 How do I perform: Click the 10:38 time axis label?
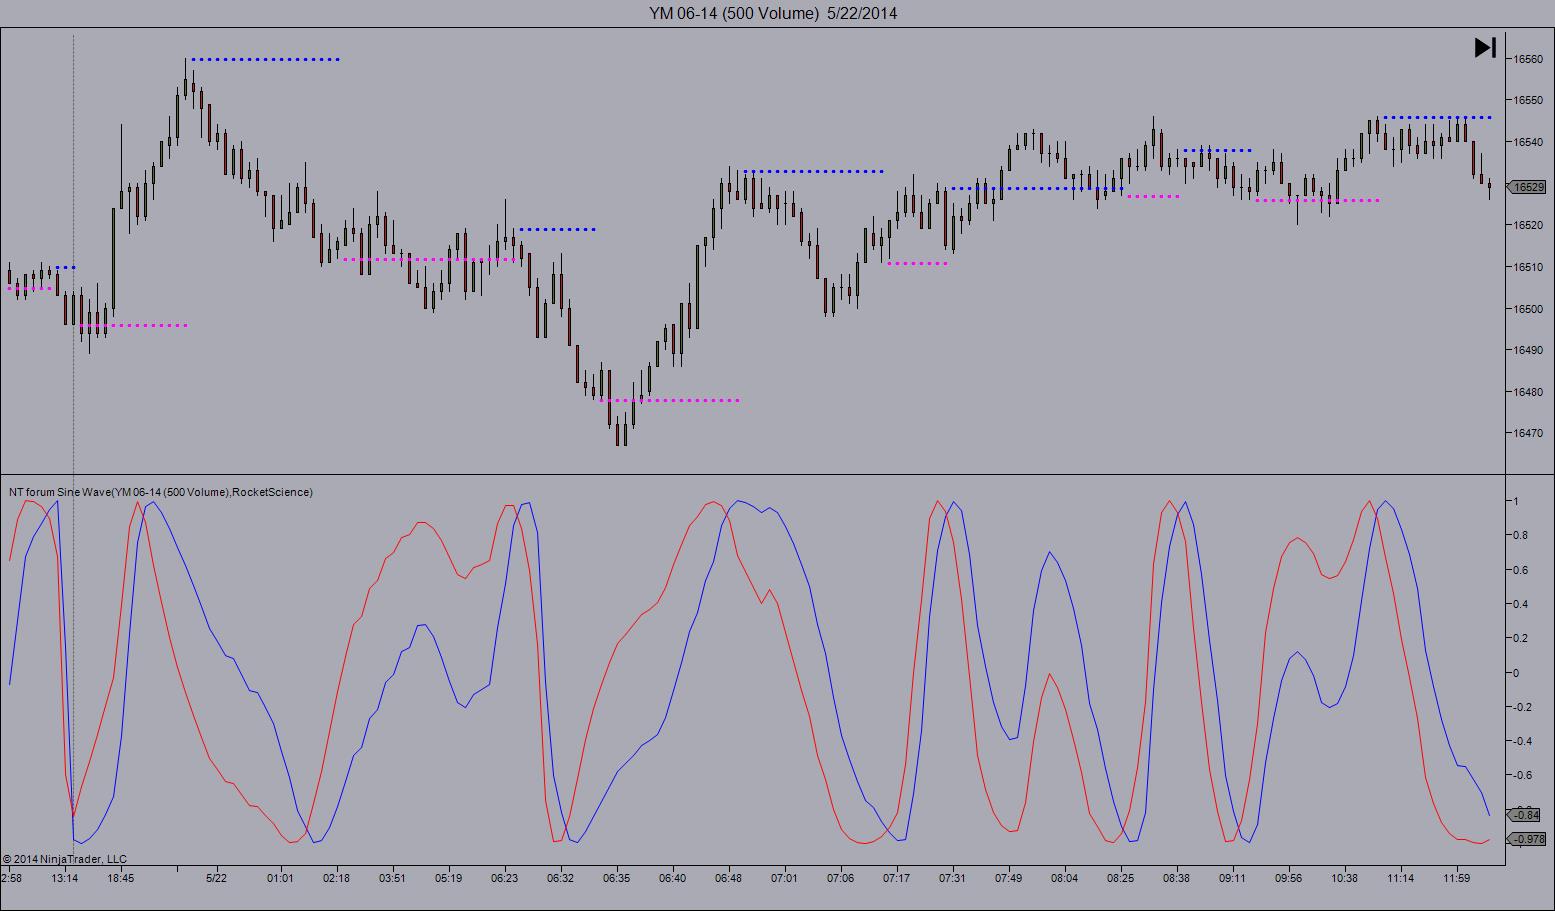click(x=1344, y=879)
